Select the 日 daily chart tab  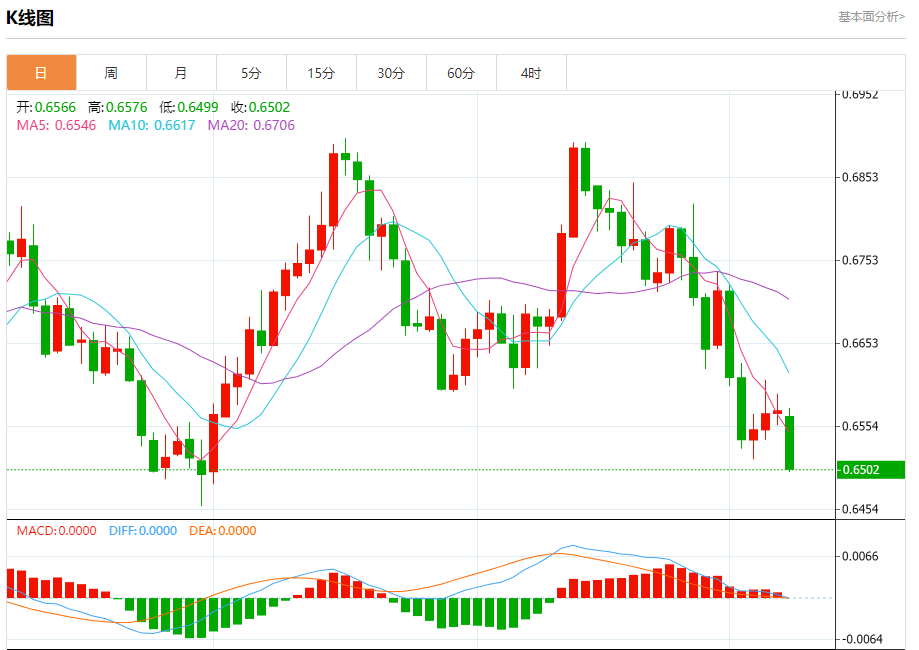[41, 73]
